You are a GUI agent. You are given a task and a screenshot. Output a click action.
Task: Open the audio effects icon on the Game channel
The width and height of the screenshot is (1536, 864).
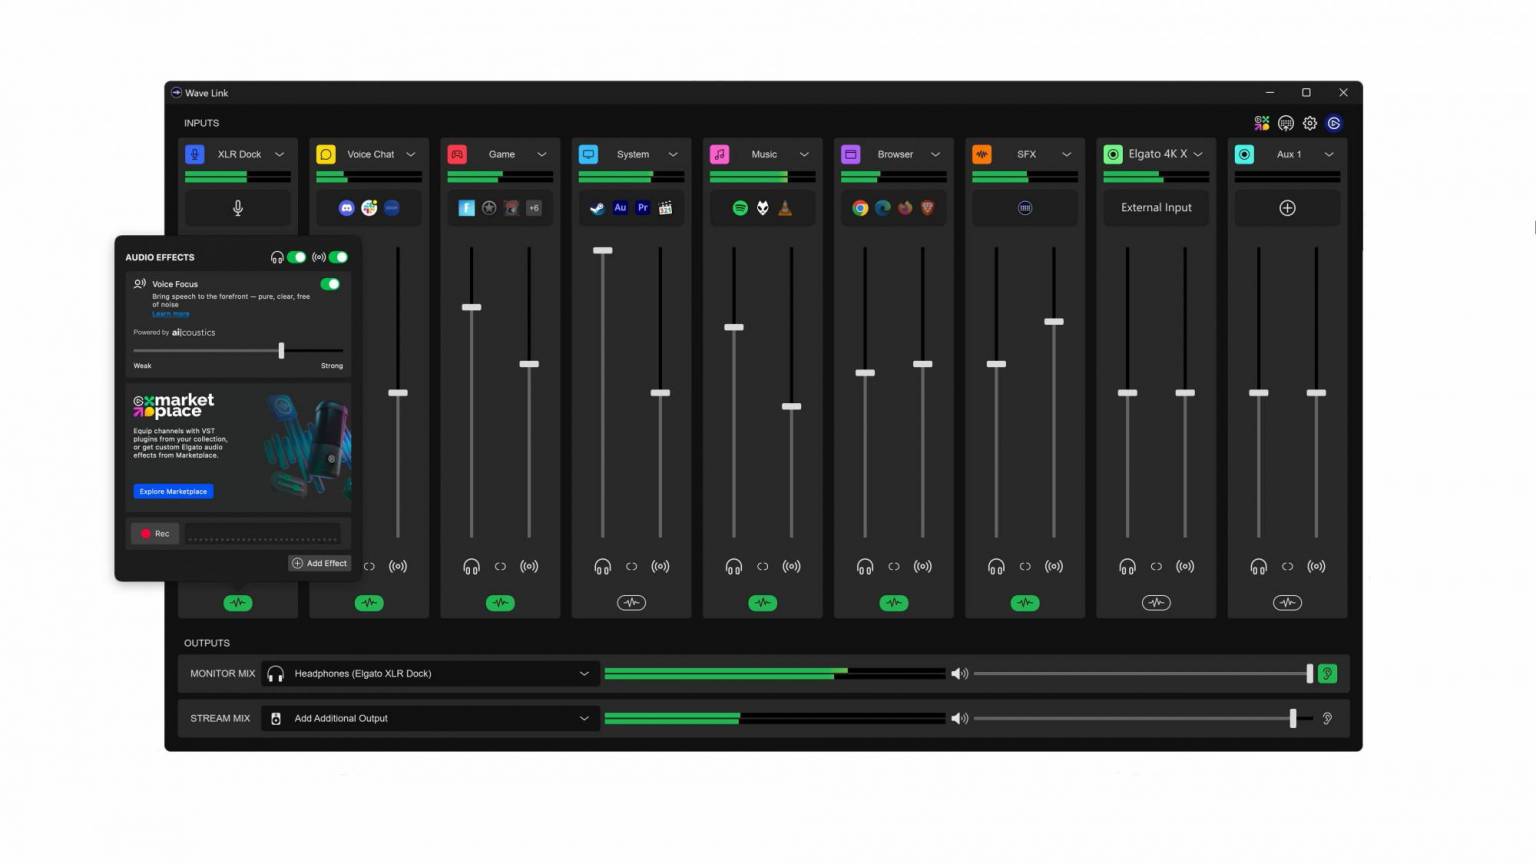[500, 602]
